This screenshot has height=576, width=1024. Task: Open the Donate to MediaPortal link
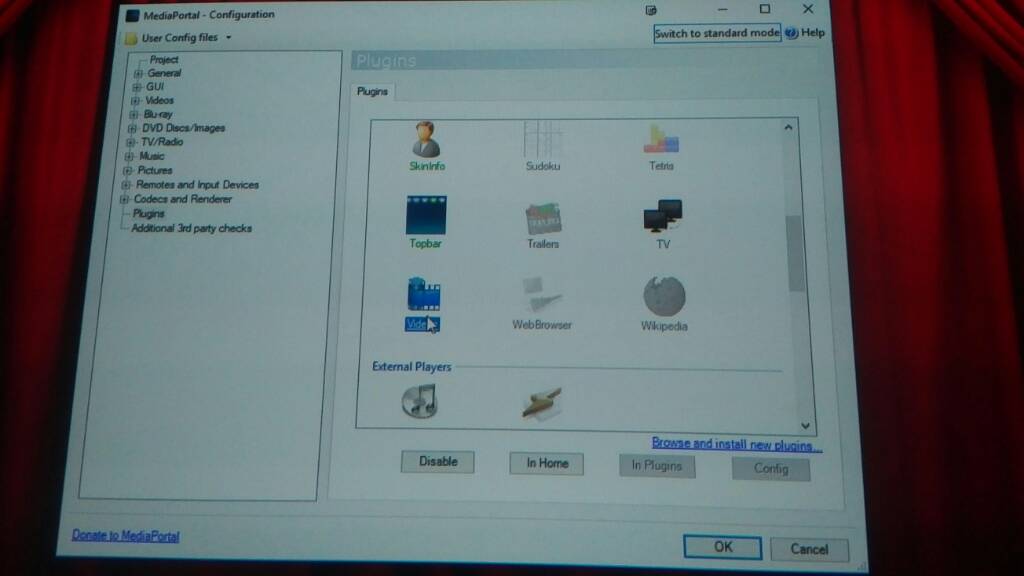[x=125, y=536]
